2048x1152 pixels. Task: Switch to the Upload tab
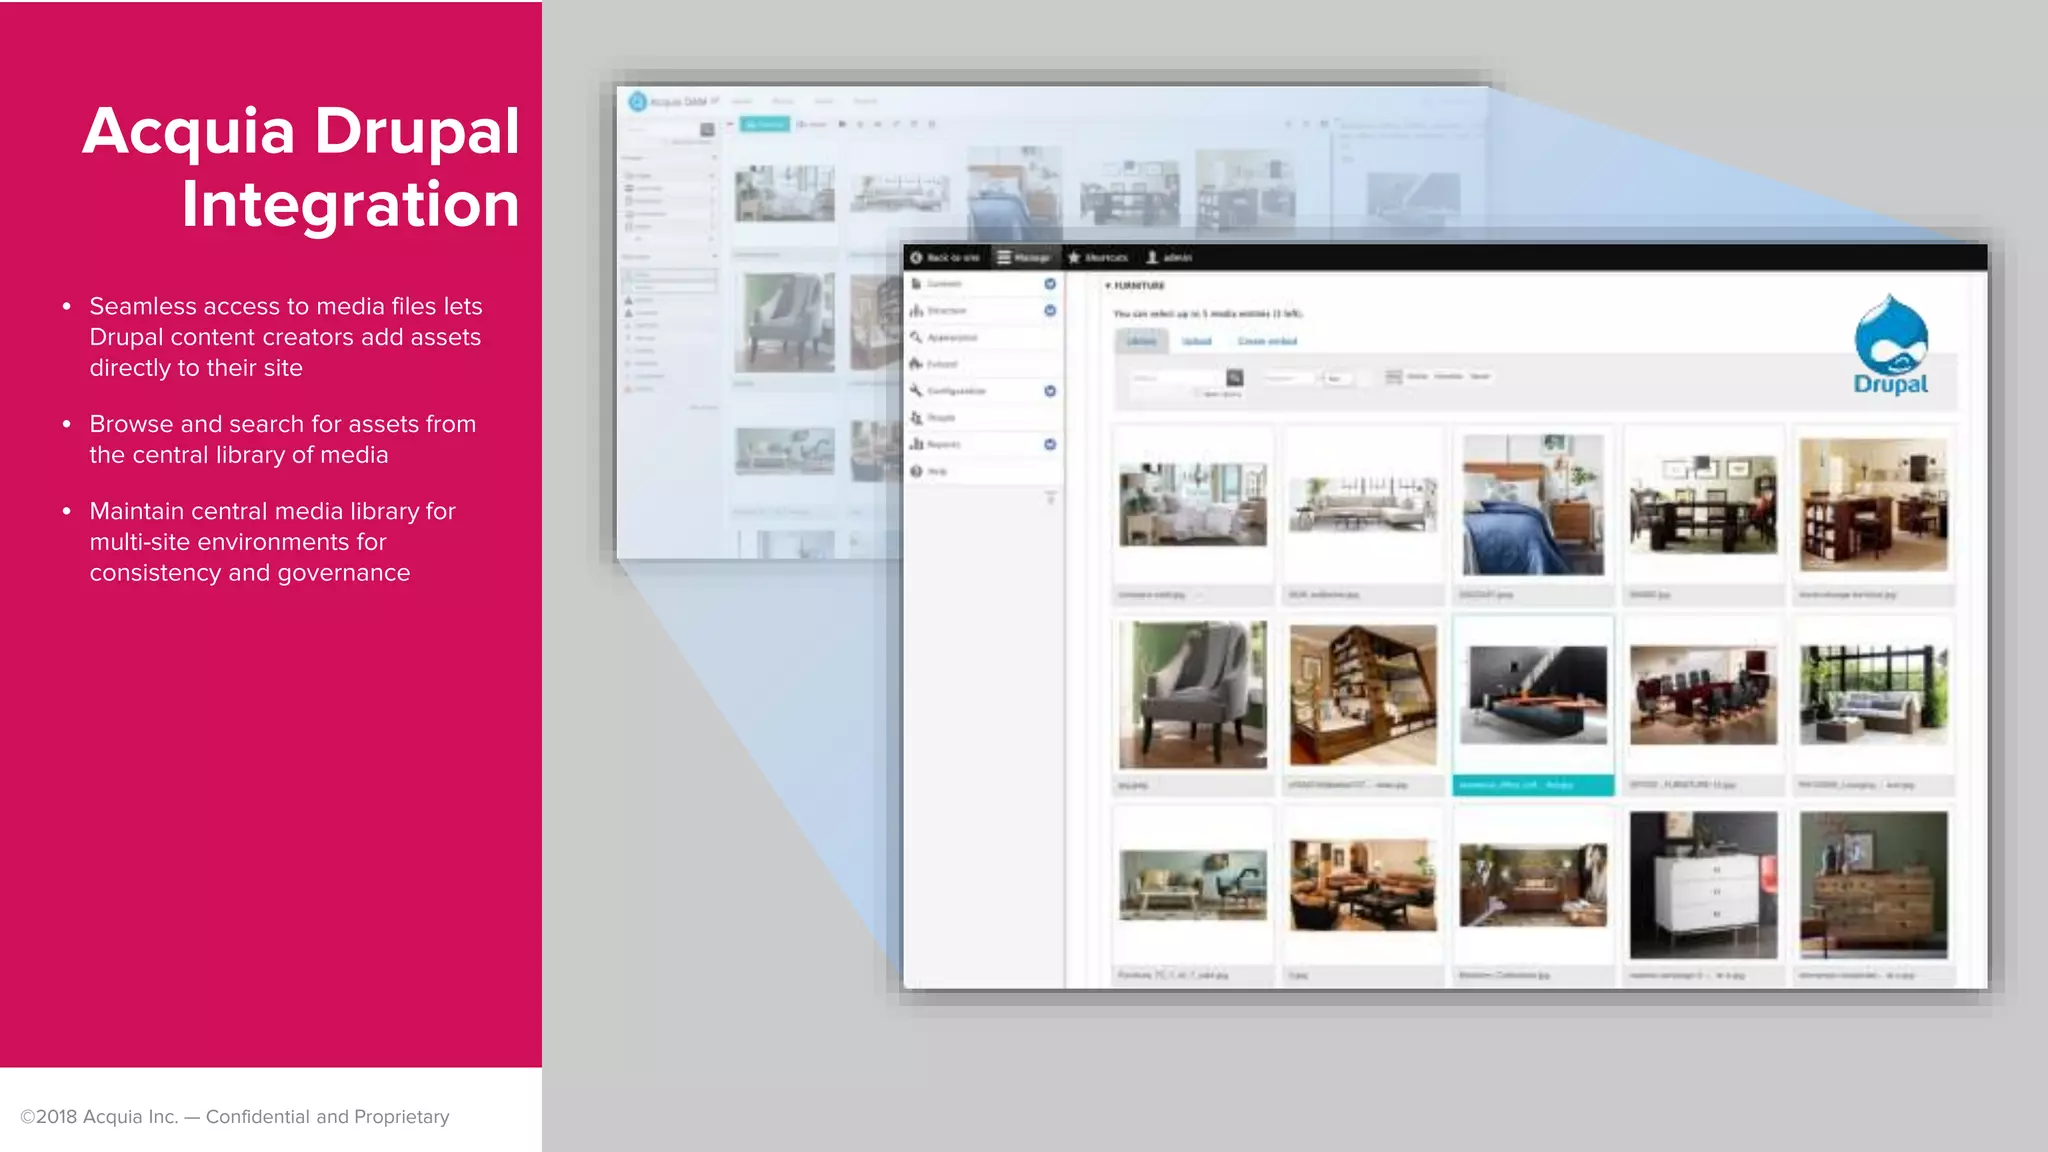pos(1197,341)
